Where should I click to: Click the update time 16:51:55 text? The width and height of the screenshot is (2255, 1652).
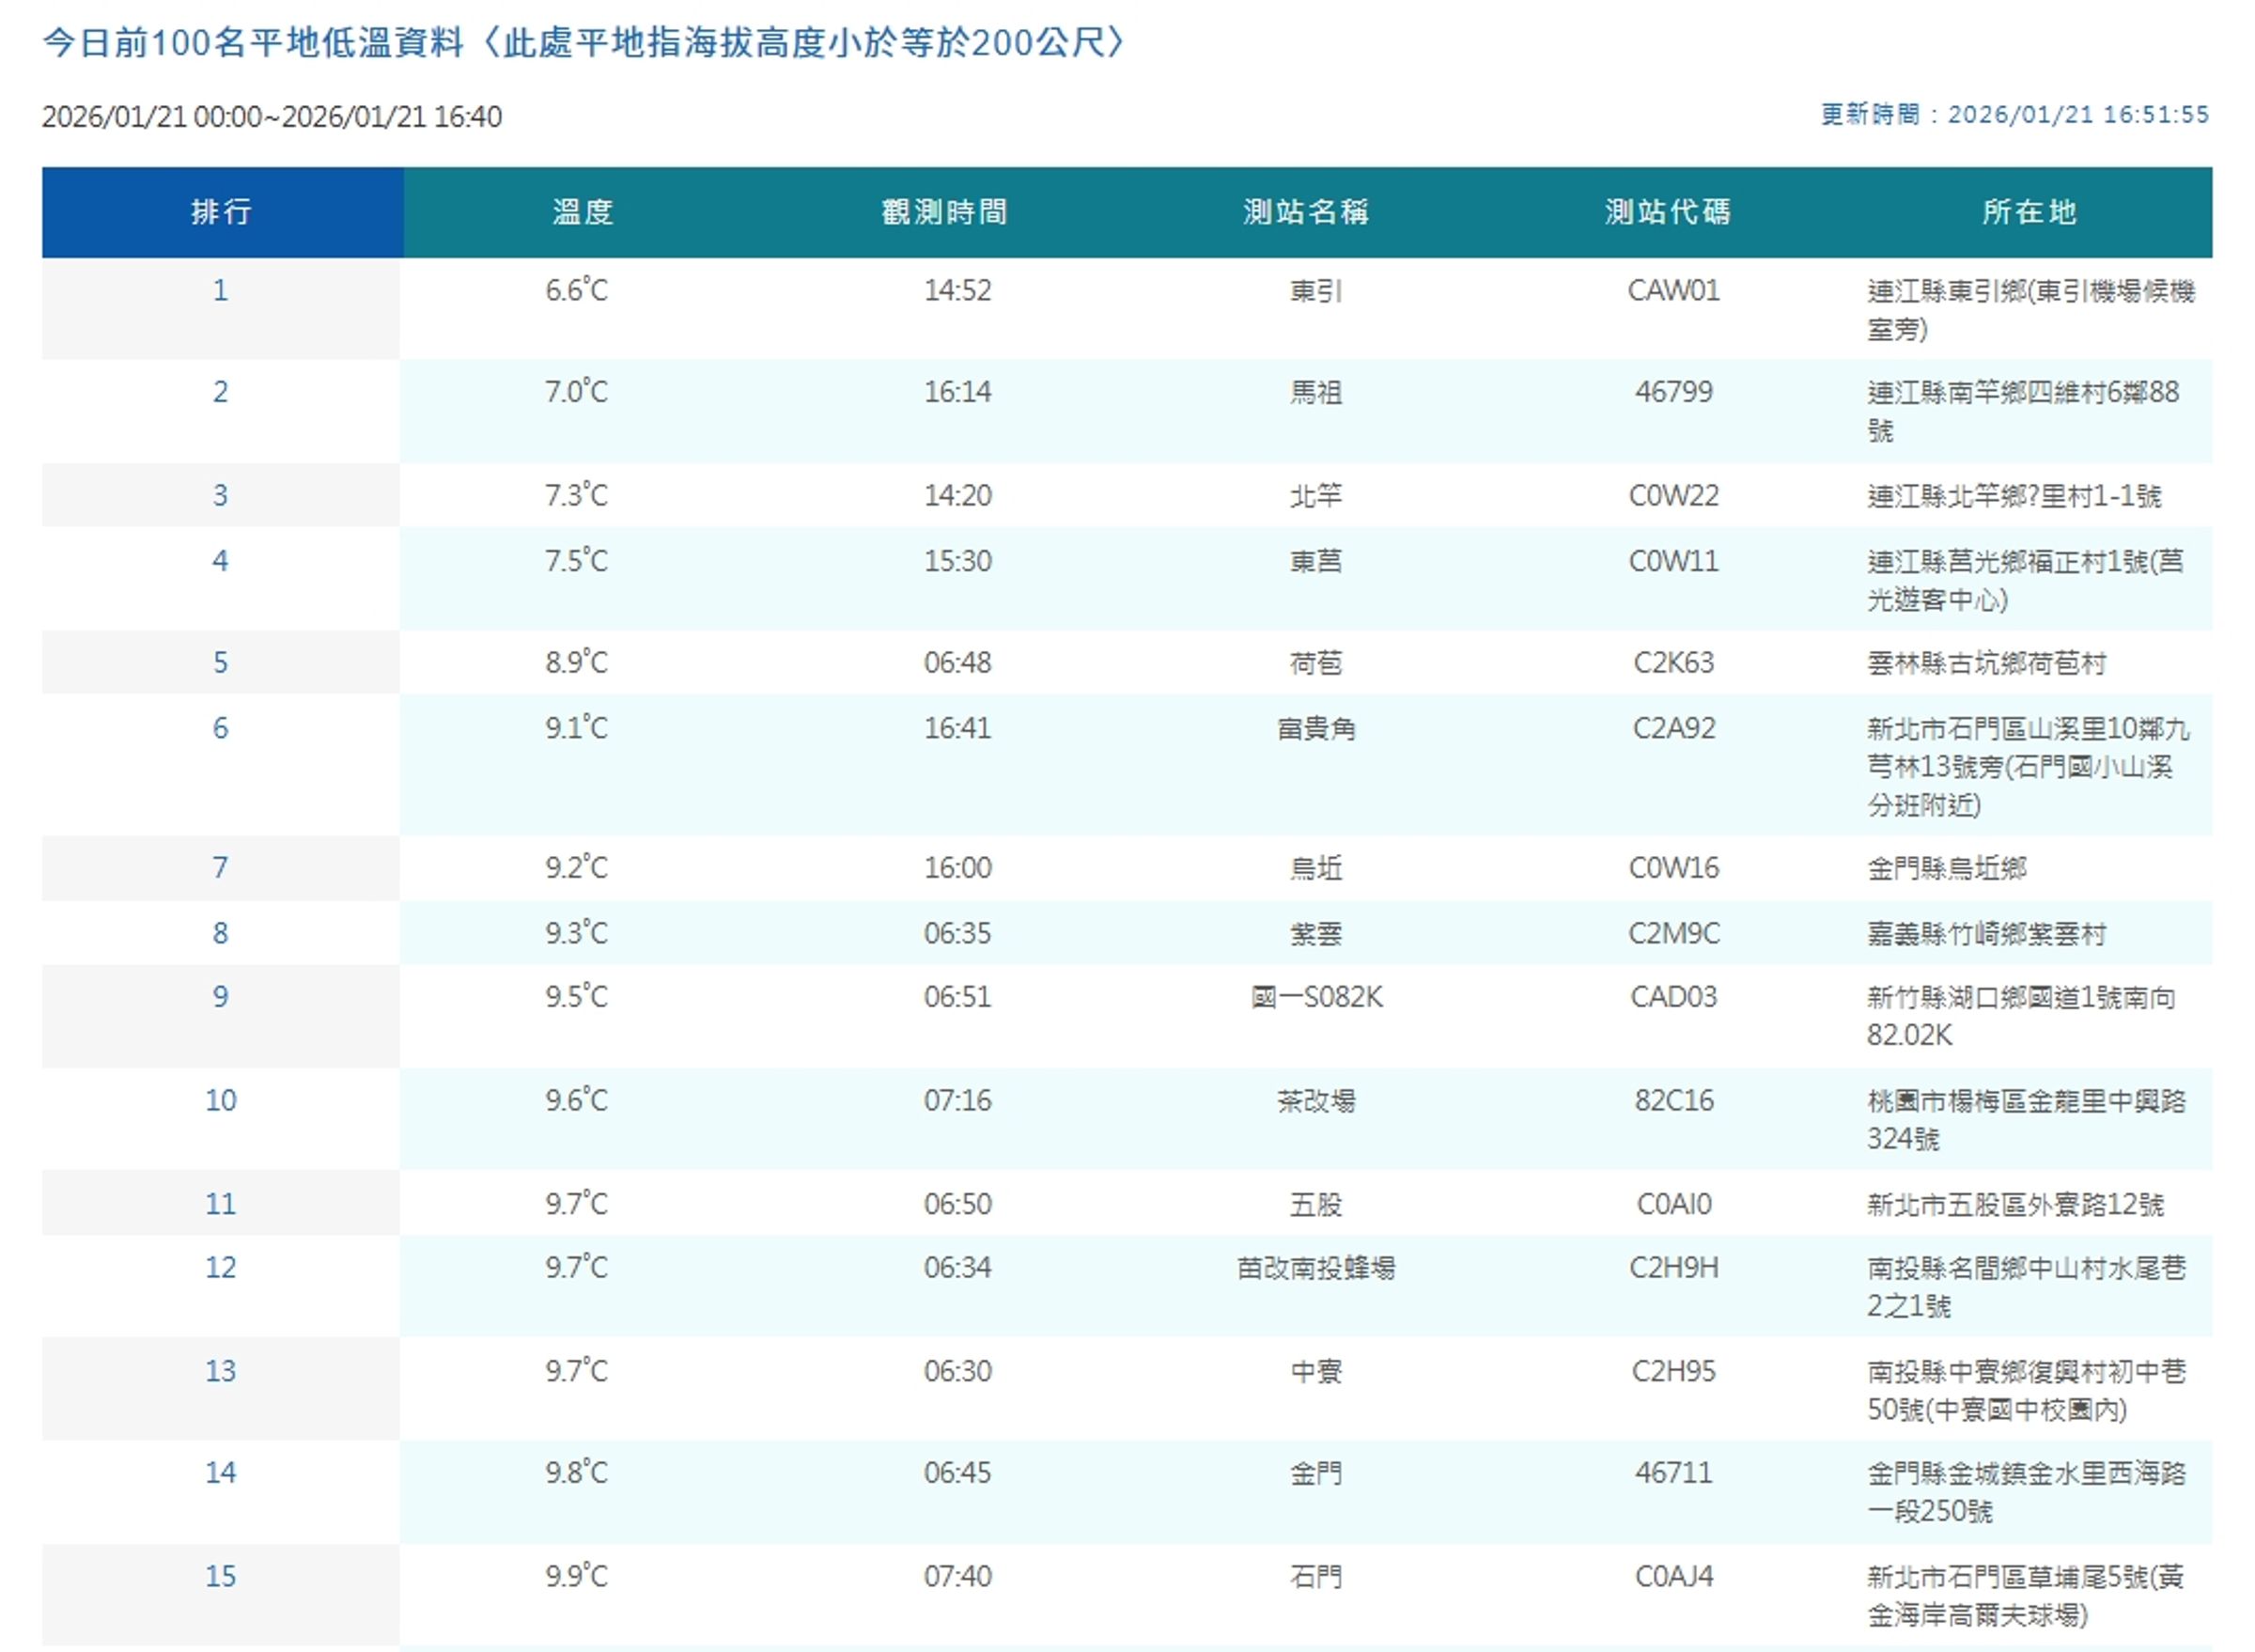2156,115
